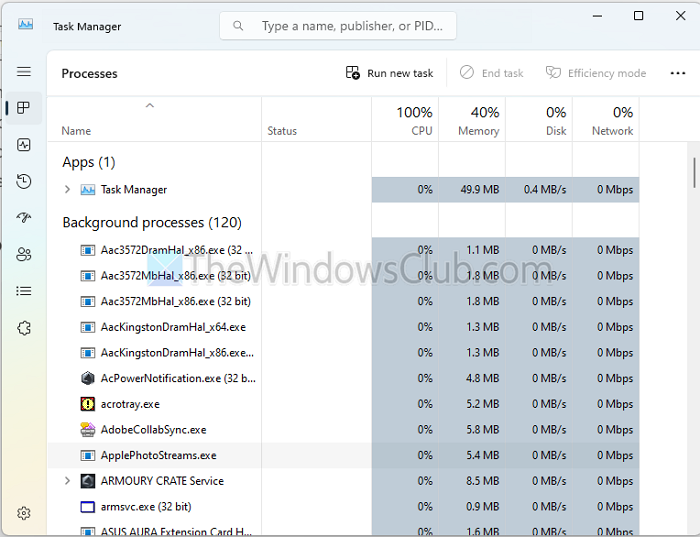Minimize the Task Manager window

597,16
